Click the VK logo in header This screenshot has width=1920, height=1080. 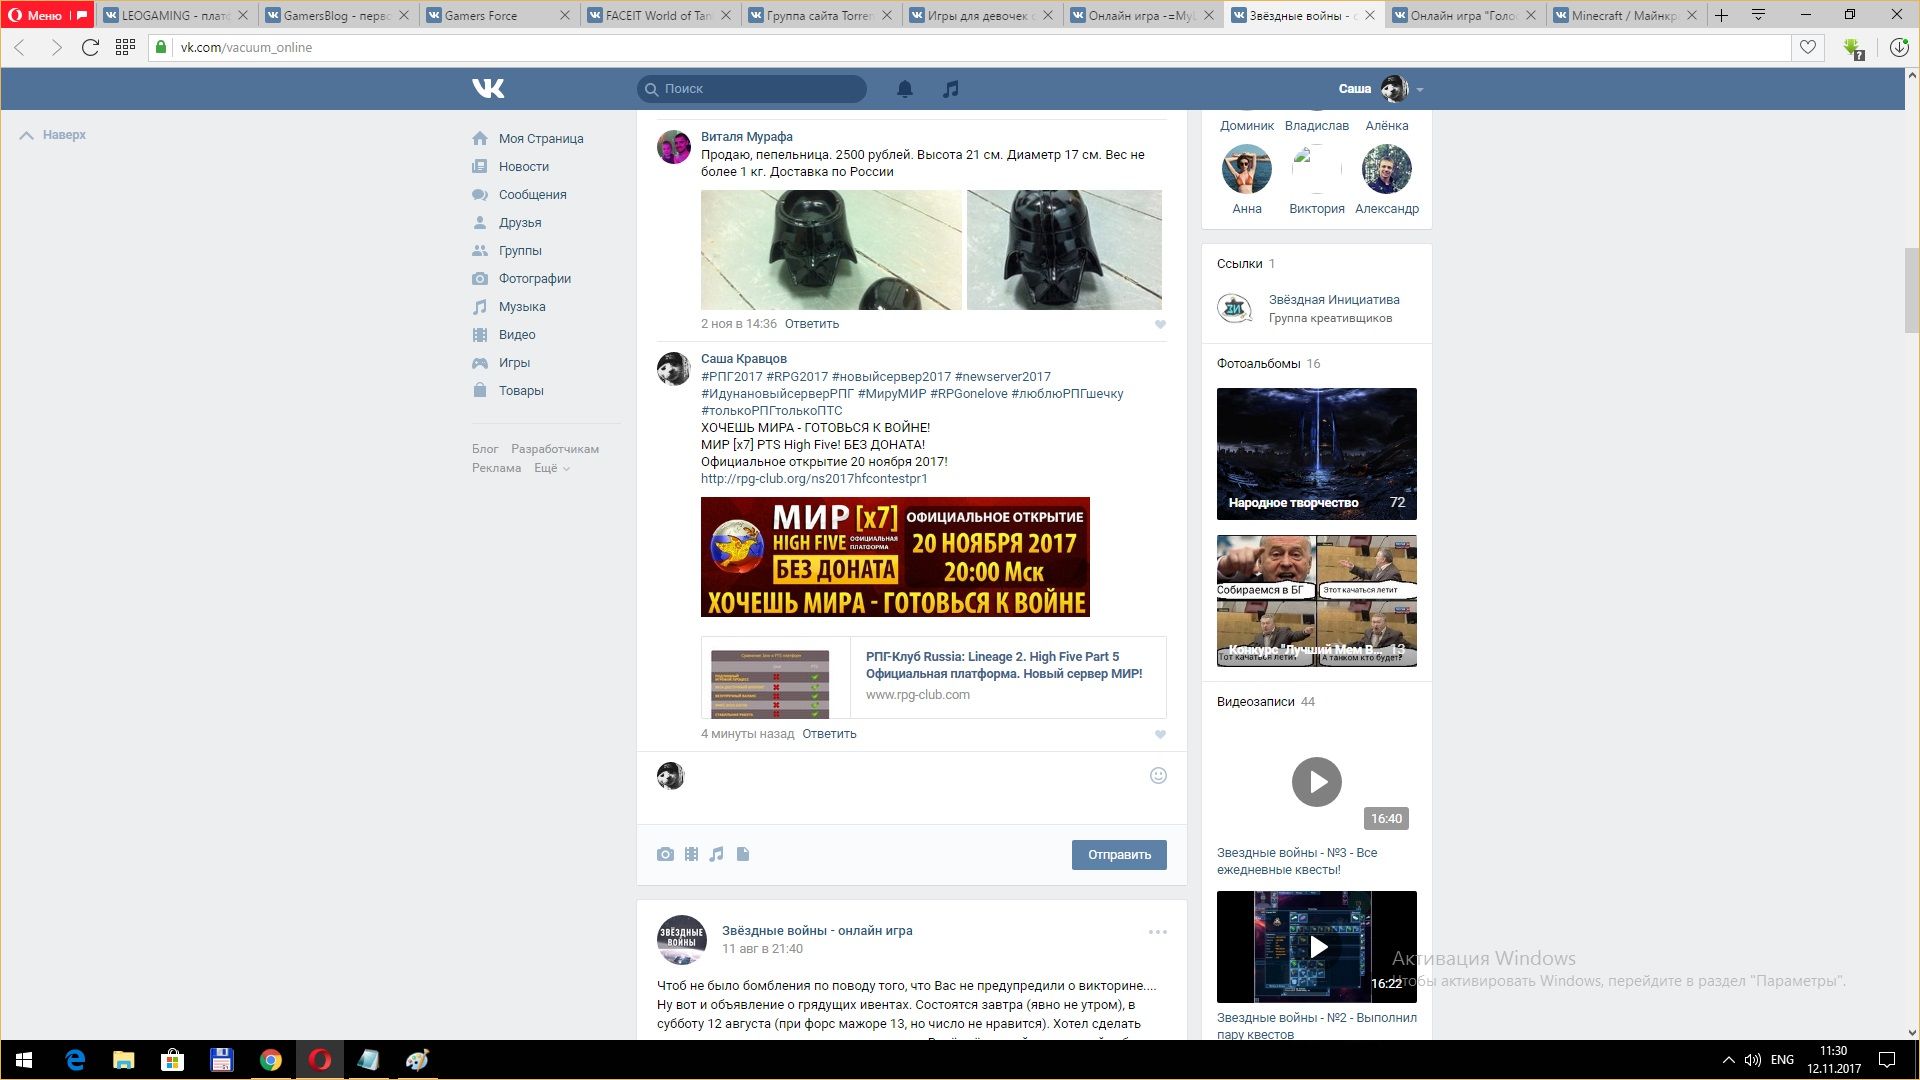[488, 89]
